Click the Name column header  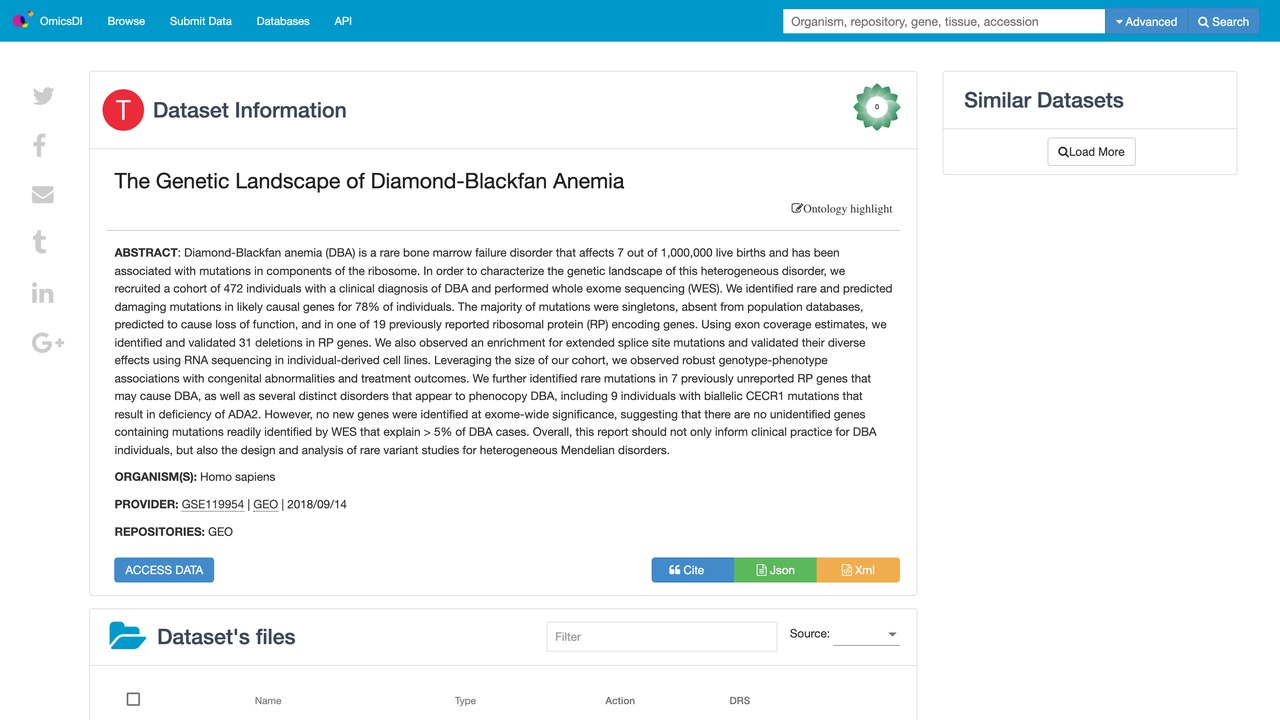click(268, 700)
